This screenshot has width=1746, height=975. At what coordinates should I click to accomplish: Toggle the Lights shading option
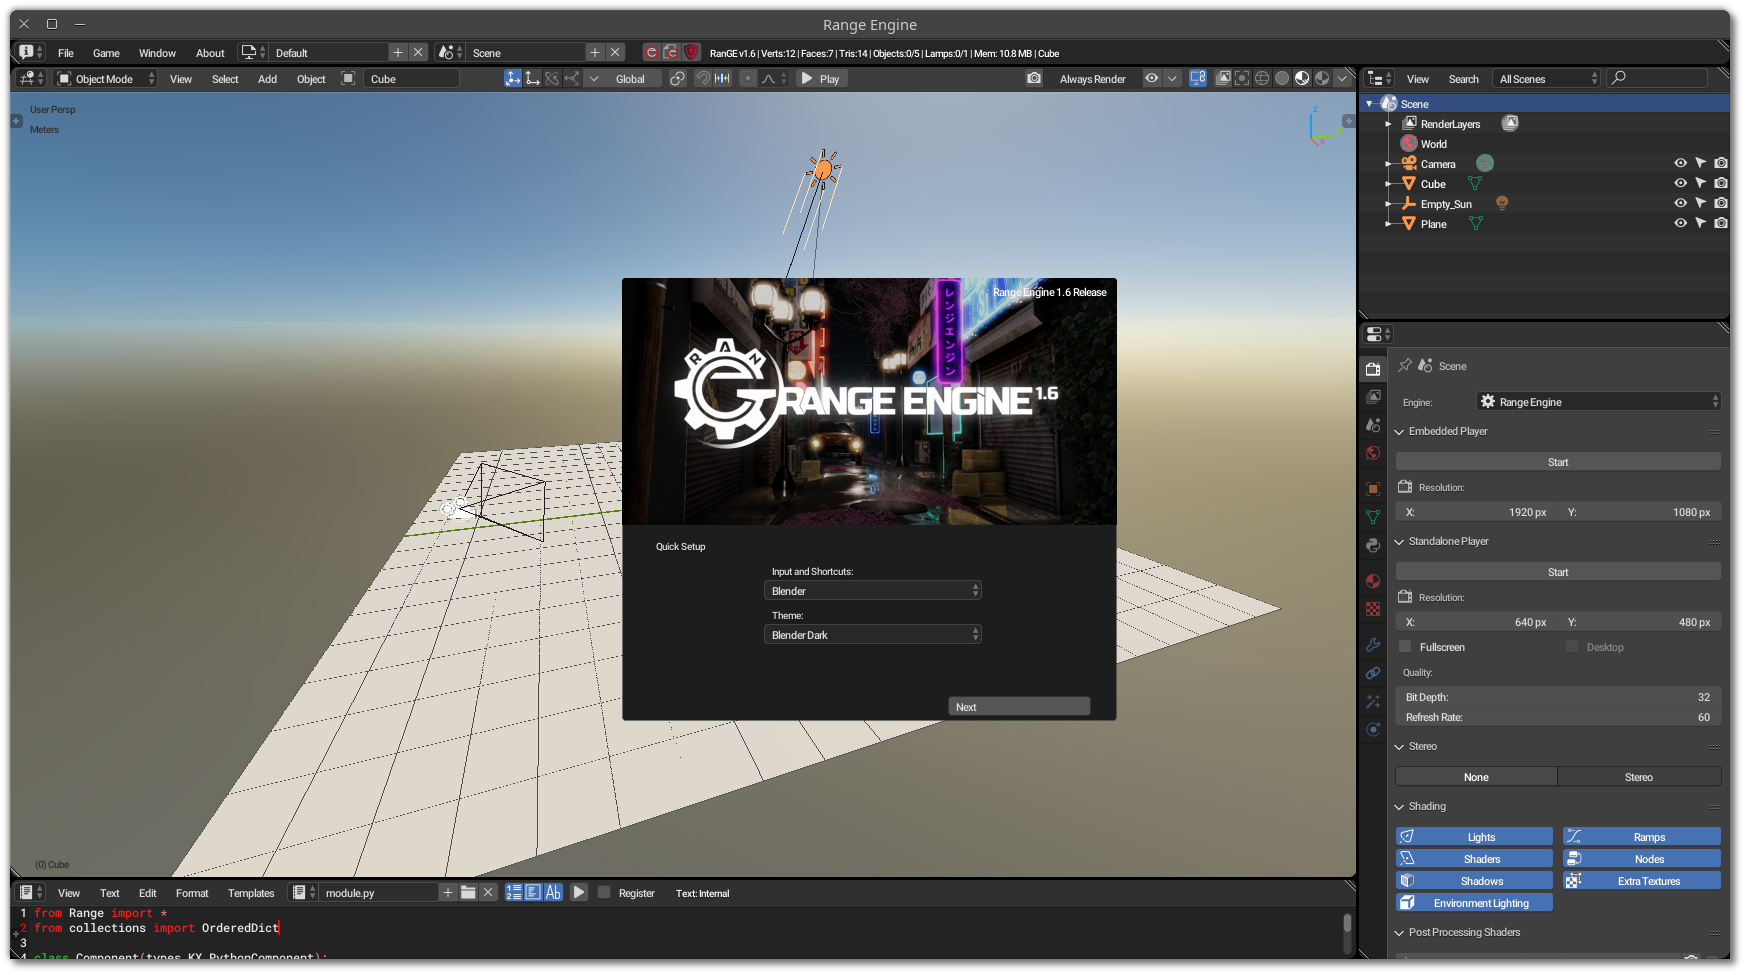point(1474,836)
